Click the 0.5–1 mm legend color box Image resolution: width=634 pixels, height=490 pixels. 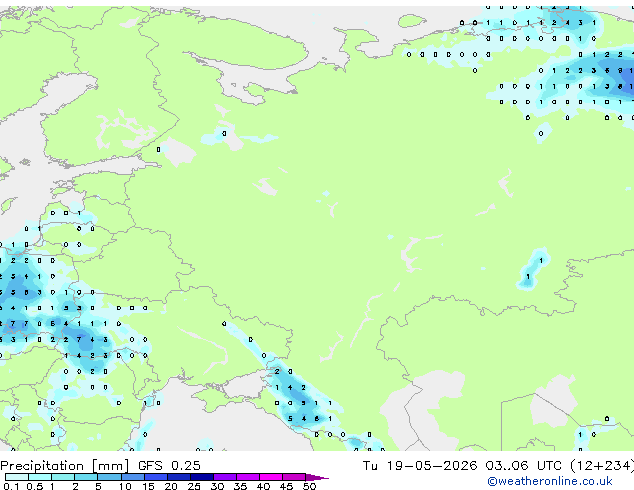click(40, 477)
